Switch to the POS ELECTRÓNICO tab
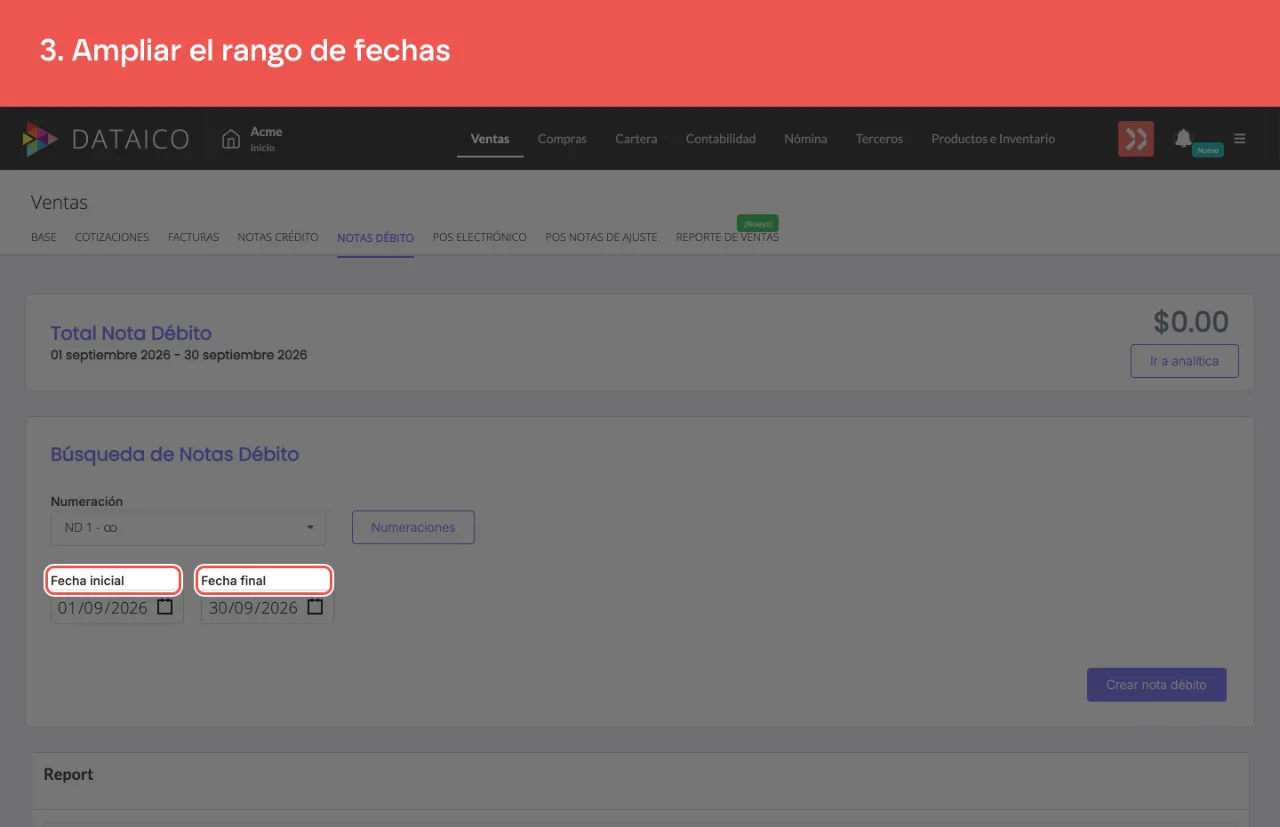This screenshot has width=1280, height=827. click(479, 237)
